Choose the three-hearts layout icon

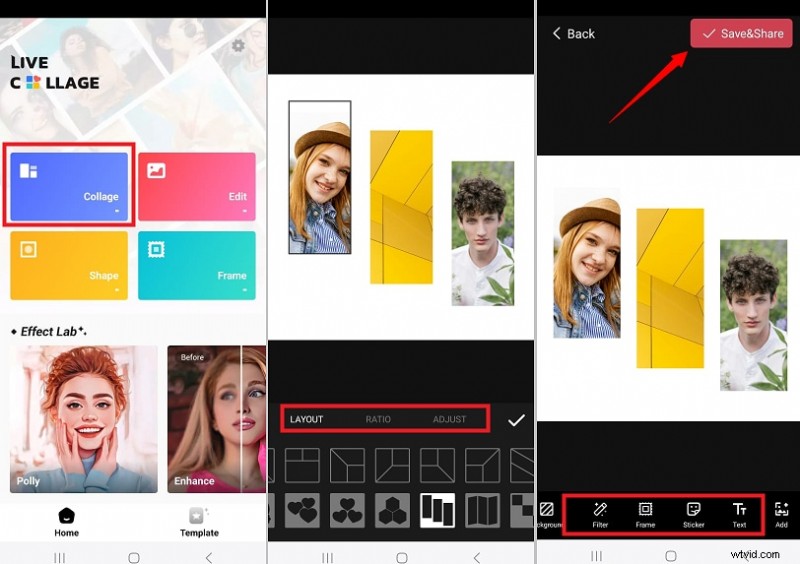[302, 510]
